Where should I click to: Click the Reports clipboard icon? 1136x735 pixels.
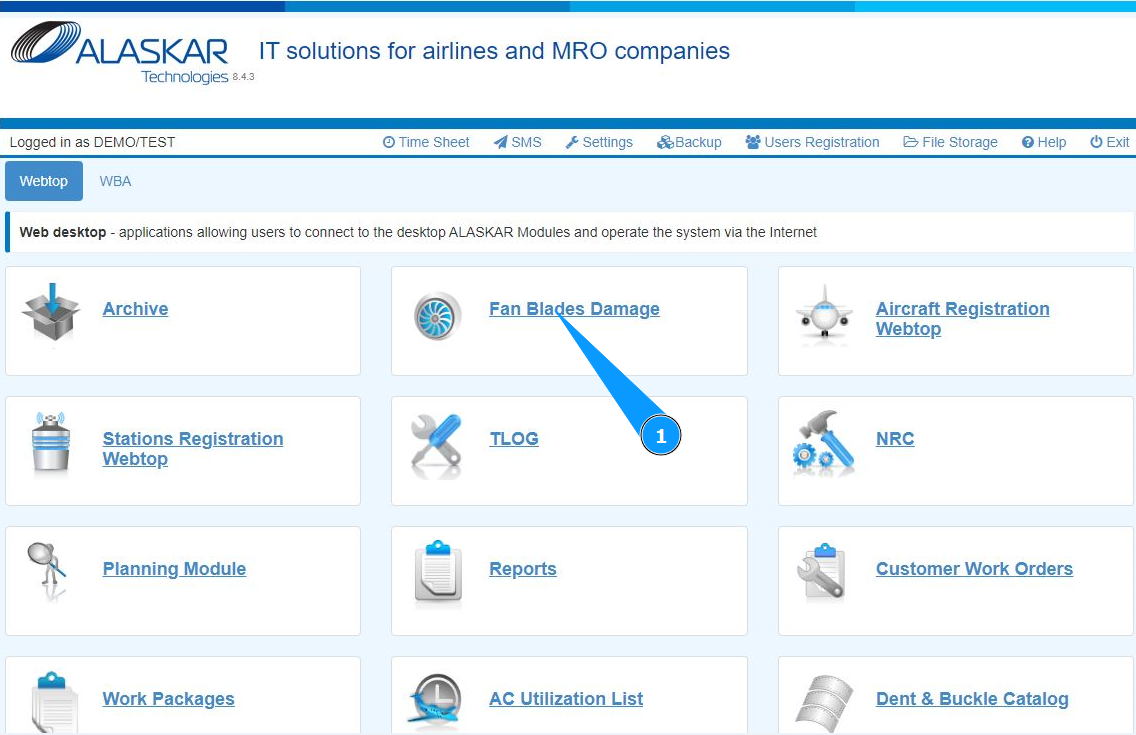[438, 571]
